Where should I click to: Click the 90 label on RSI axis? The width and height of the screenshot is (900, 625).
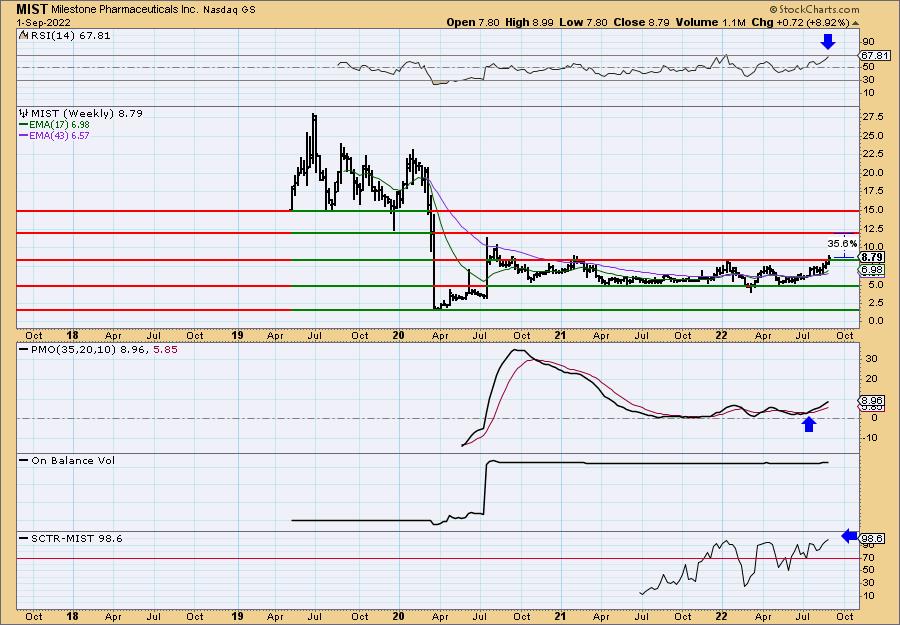pyautogui.click(x=868, y=42)
